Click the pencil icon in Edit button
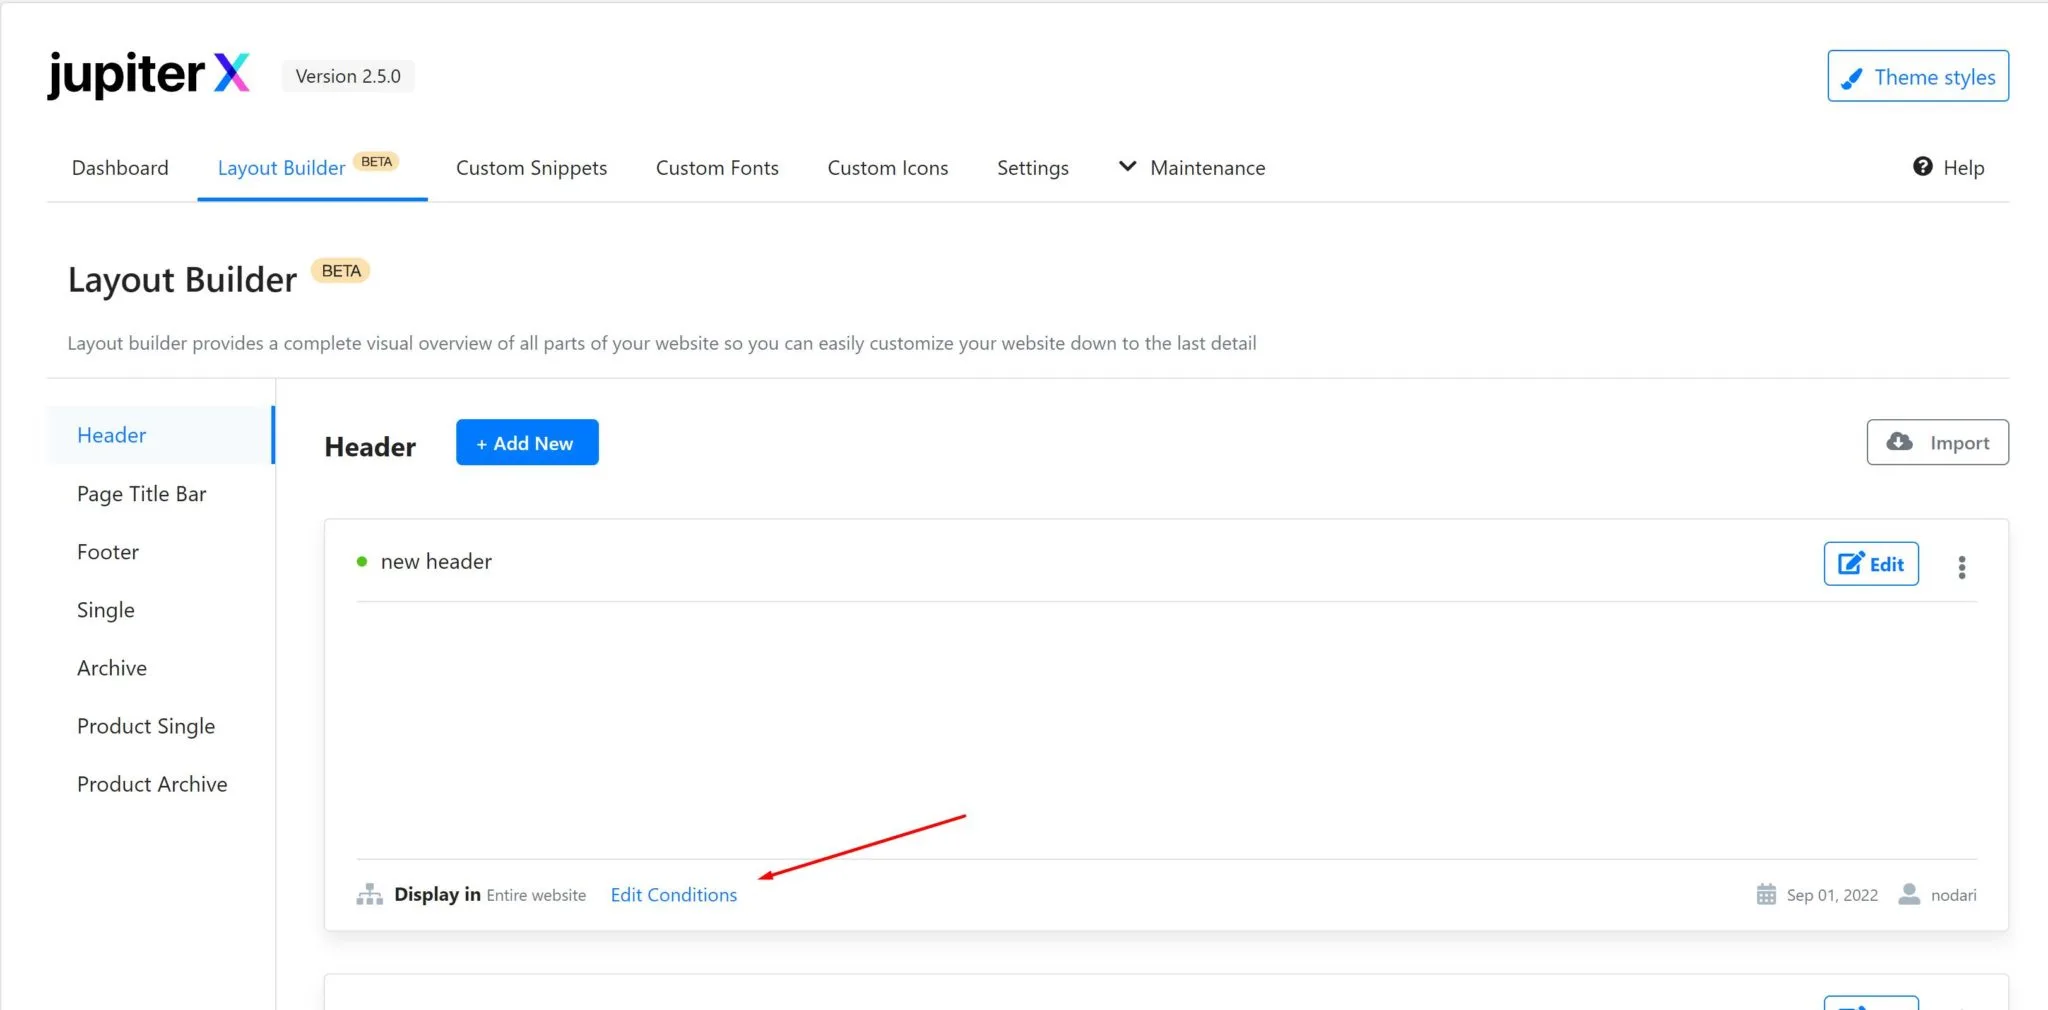The height and width of the screenshot is (1010, 2048). coord(1851,563)
